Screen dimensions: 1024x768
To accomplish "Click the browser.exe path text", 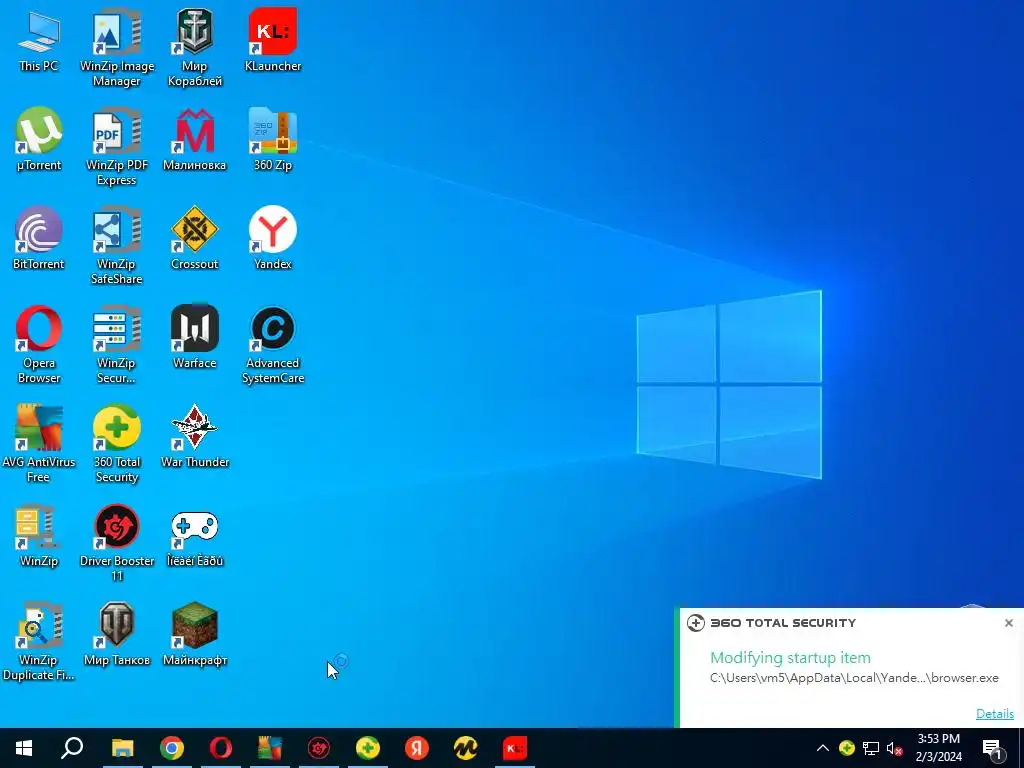I will [x=854, y=678].
